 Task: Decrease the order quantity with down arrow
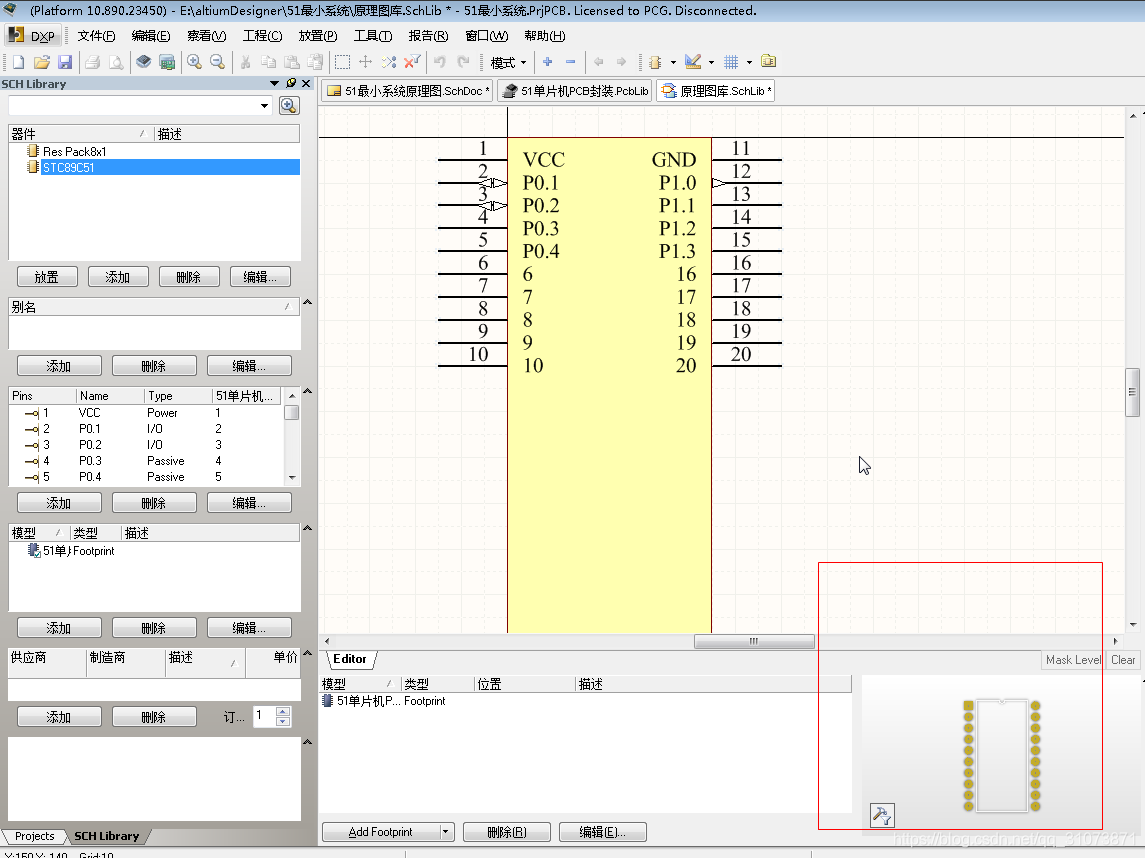pyautogui.click(x=283, y=721)
